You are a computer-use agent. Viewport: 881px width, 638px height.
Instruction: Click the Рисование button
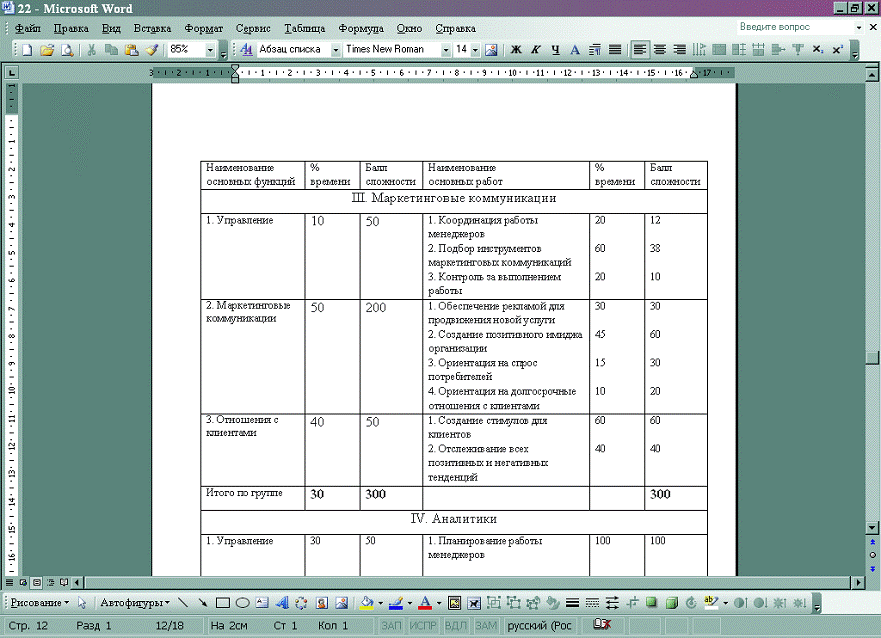(x=38, y=603)
